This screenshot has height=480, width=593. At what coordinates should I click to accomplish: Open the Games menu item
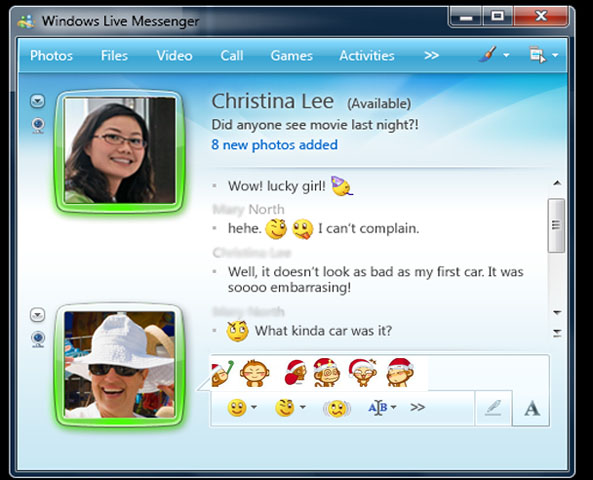[x=292, y=56]
